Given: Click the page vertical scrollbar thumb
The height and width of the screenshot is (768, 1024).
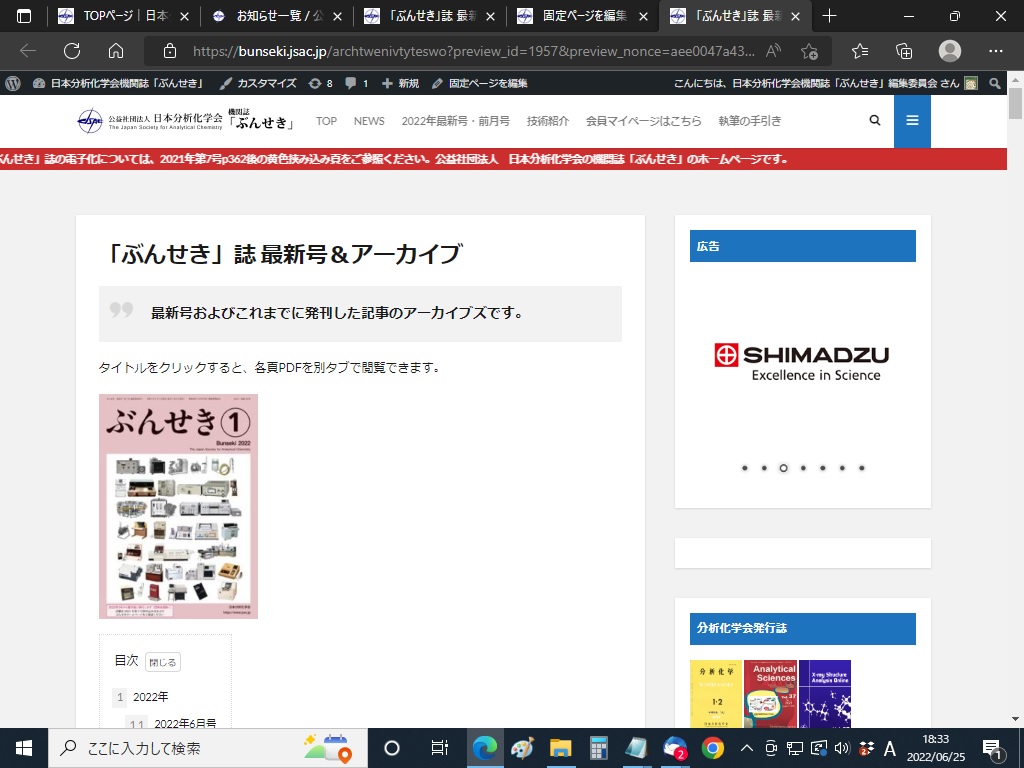Looking at the screenshot, I should [x=1015, y=103].
